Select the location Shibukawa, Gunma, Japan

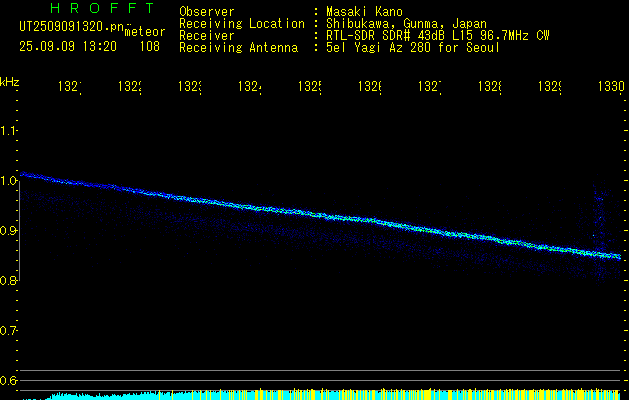coord(406,24)
